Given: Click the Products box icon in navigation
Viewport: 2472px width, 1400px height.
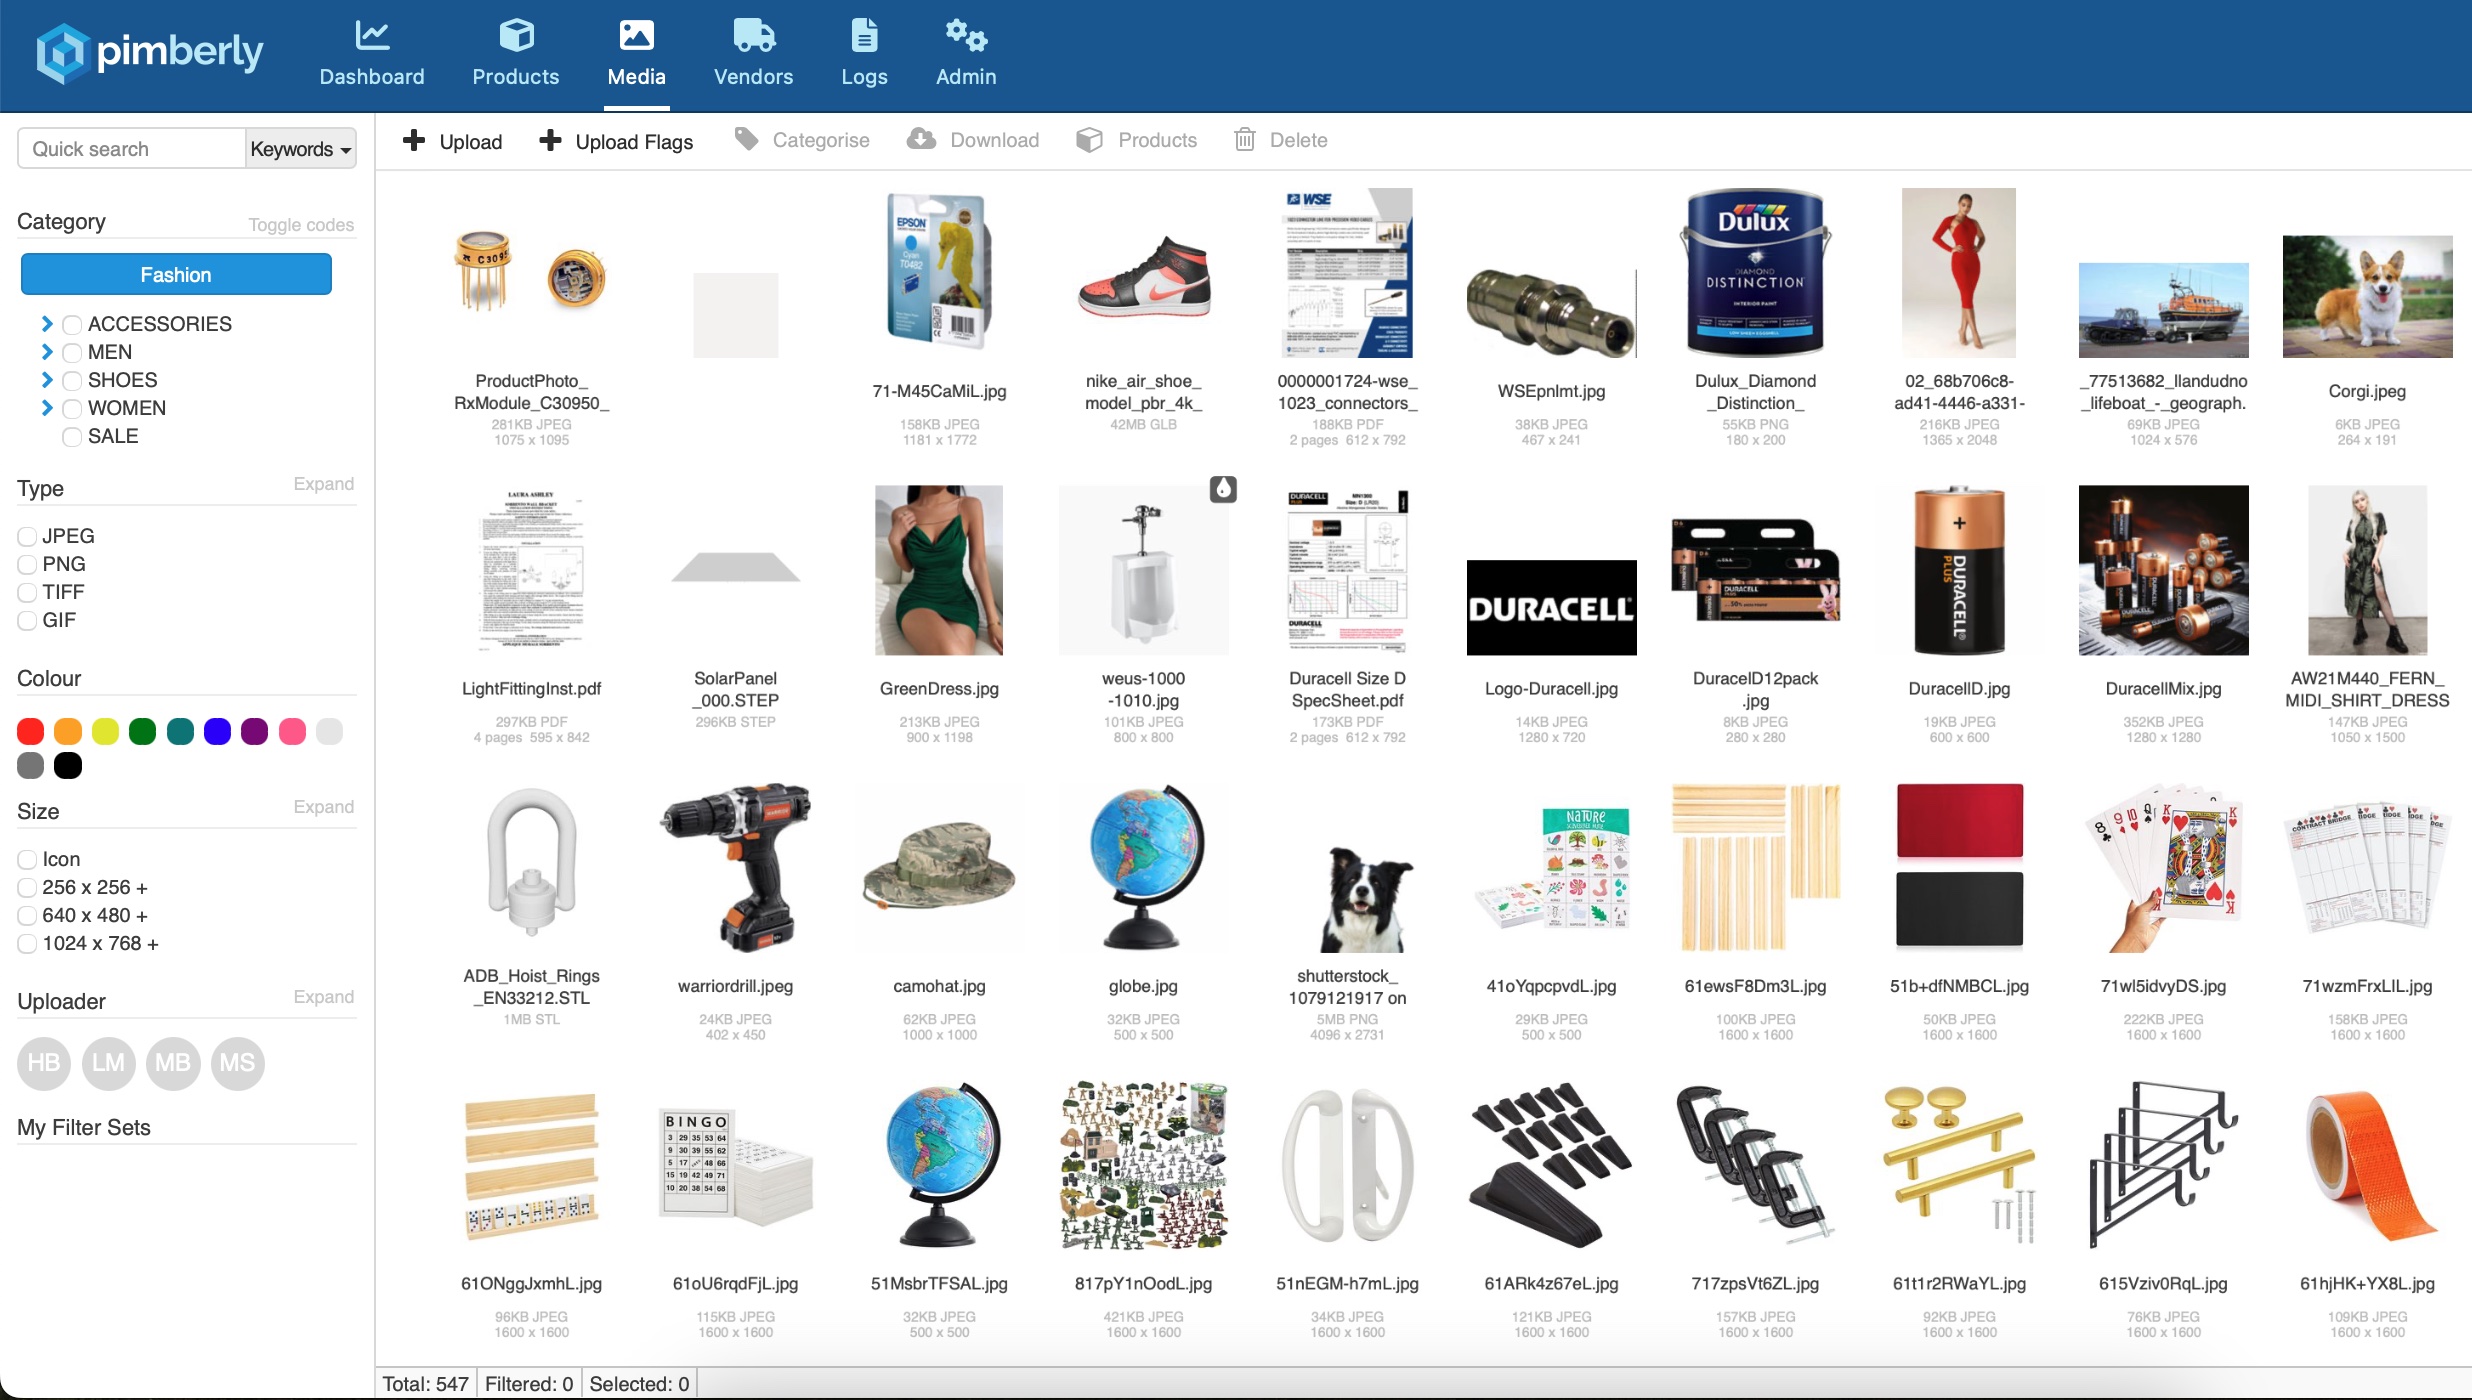Looking at the screenshot, I should (x=516, y=36).
